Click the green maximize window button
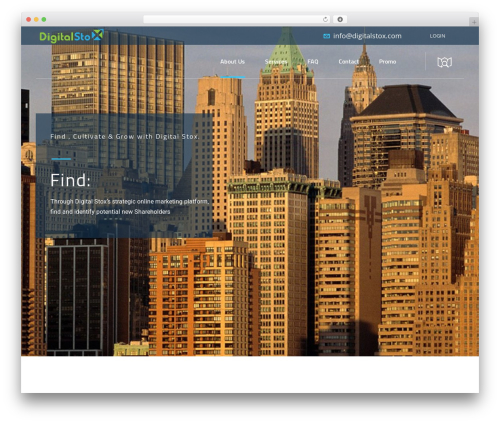 (44, 19)
